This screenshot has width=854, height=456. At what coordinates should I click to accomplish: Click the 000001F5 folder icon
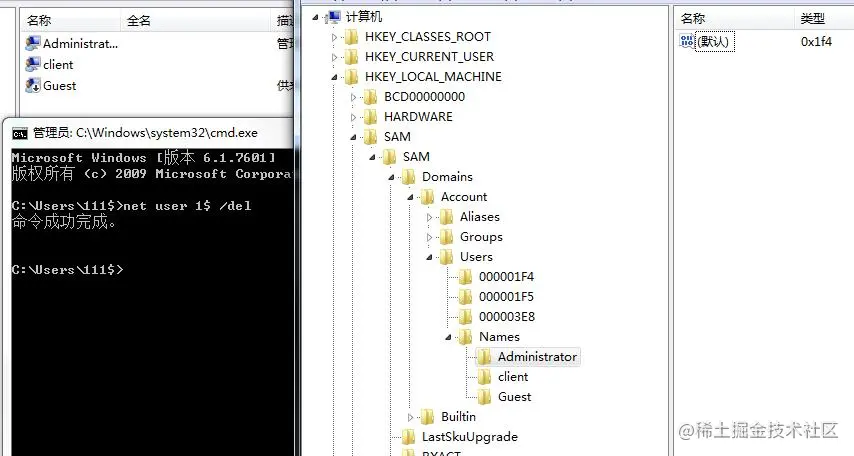click(466, 297)
